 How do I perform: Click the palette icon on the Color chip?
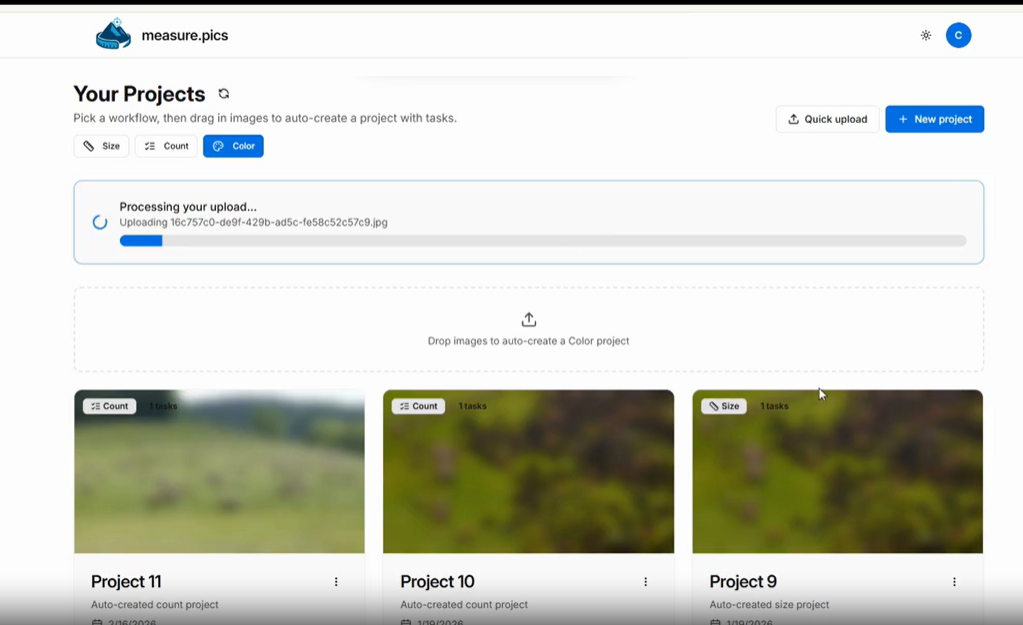[218, 145]
